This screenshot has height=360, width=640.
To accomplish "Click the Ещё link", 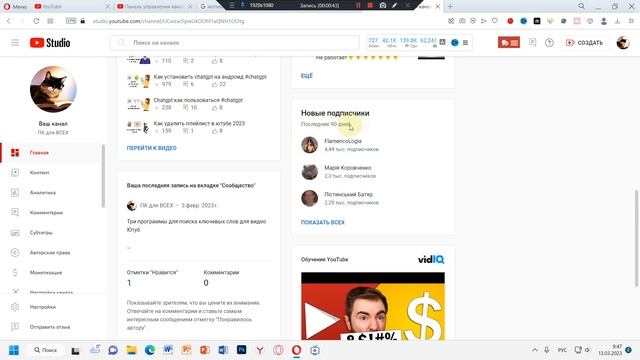I will [x=307, y=76].
